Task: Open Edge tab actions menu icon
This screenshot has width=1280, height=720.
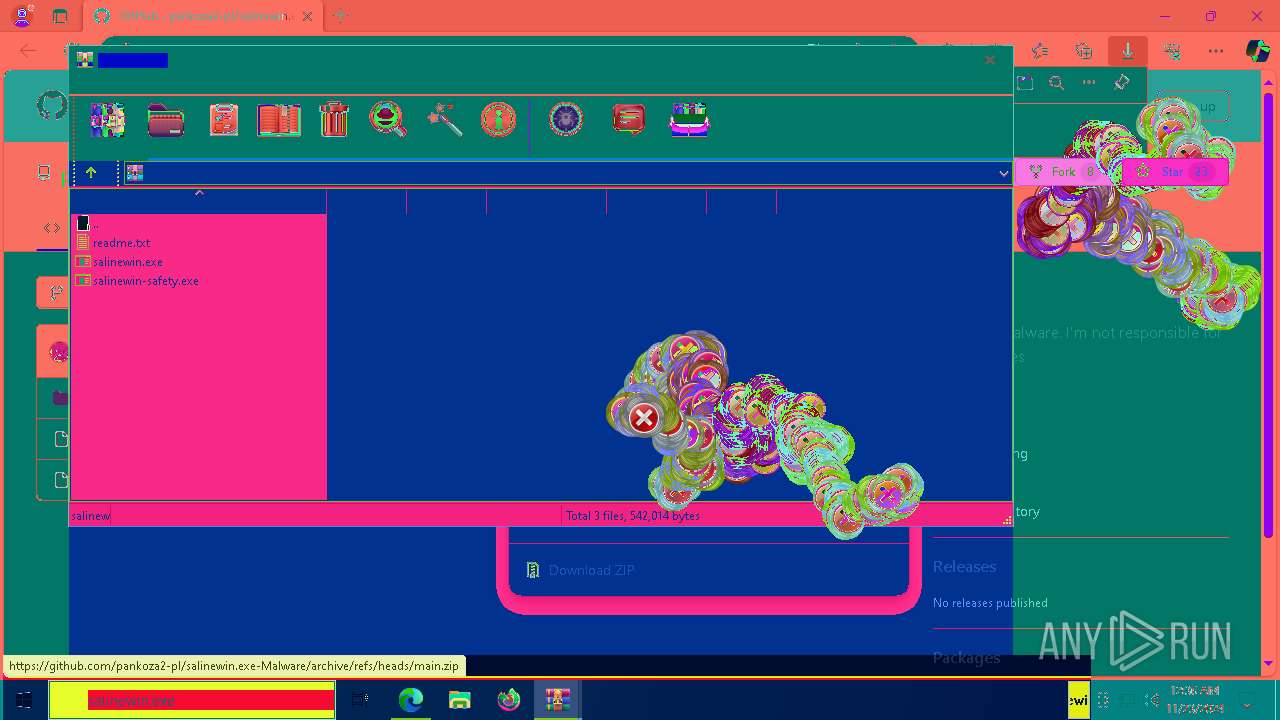Action: coord(59,17)
